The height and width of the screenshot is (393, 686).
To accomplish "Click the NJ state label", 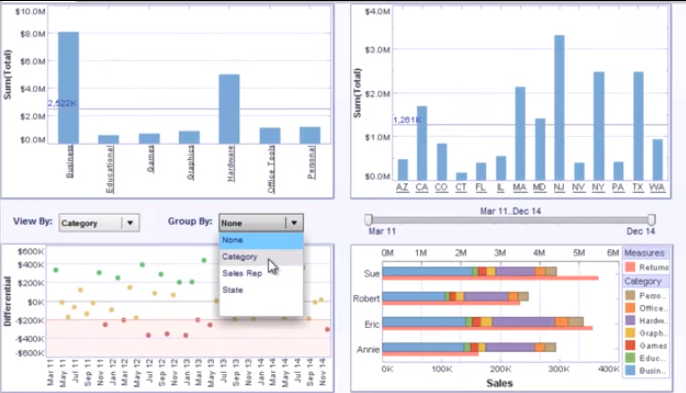I will pyautogui.click(x=559, y=187).
